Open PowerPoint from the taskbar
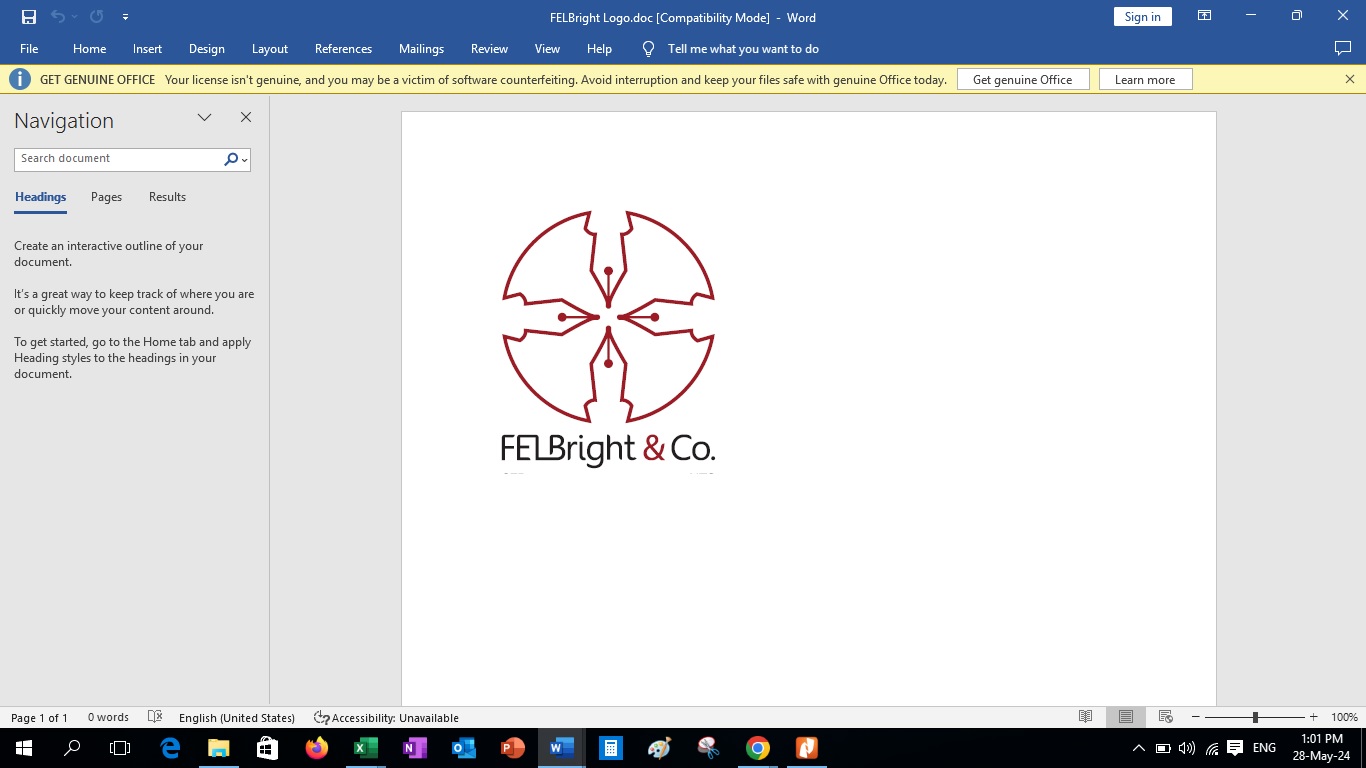 (x=512, y=748)
